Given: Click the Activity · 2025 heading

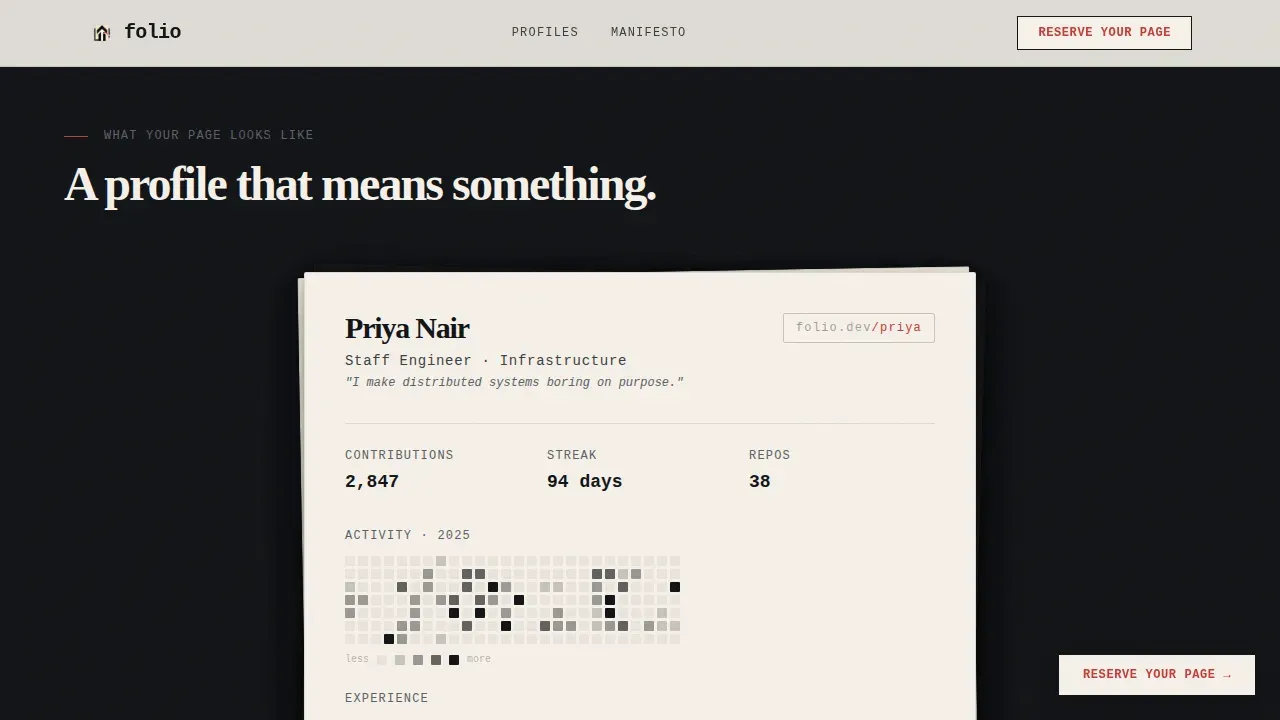Looking at the screenshot, I should coord(408,535).
